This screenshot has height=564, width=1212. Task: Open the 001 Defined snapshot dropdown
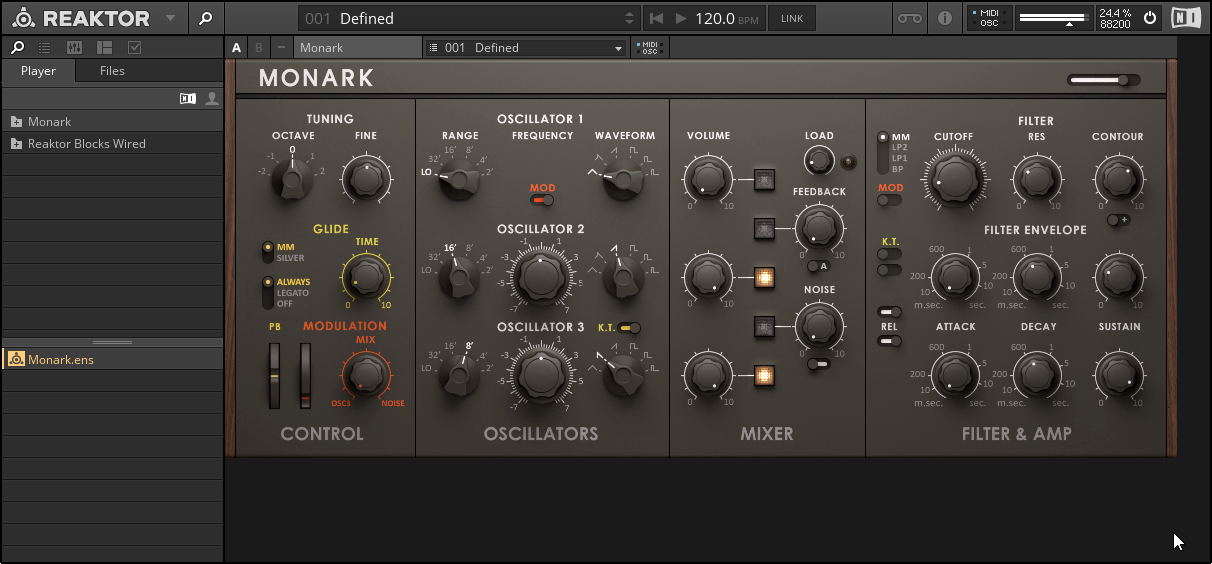pos(526,47)
